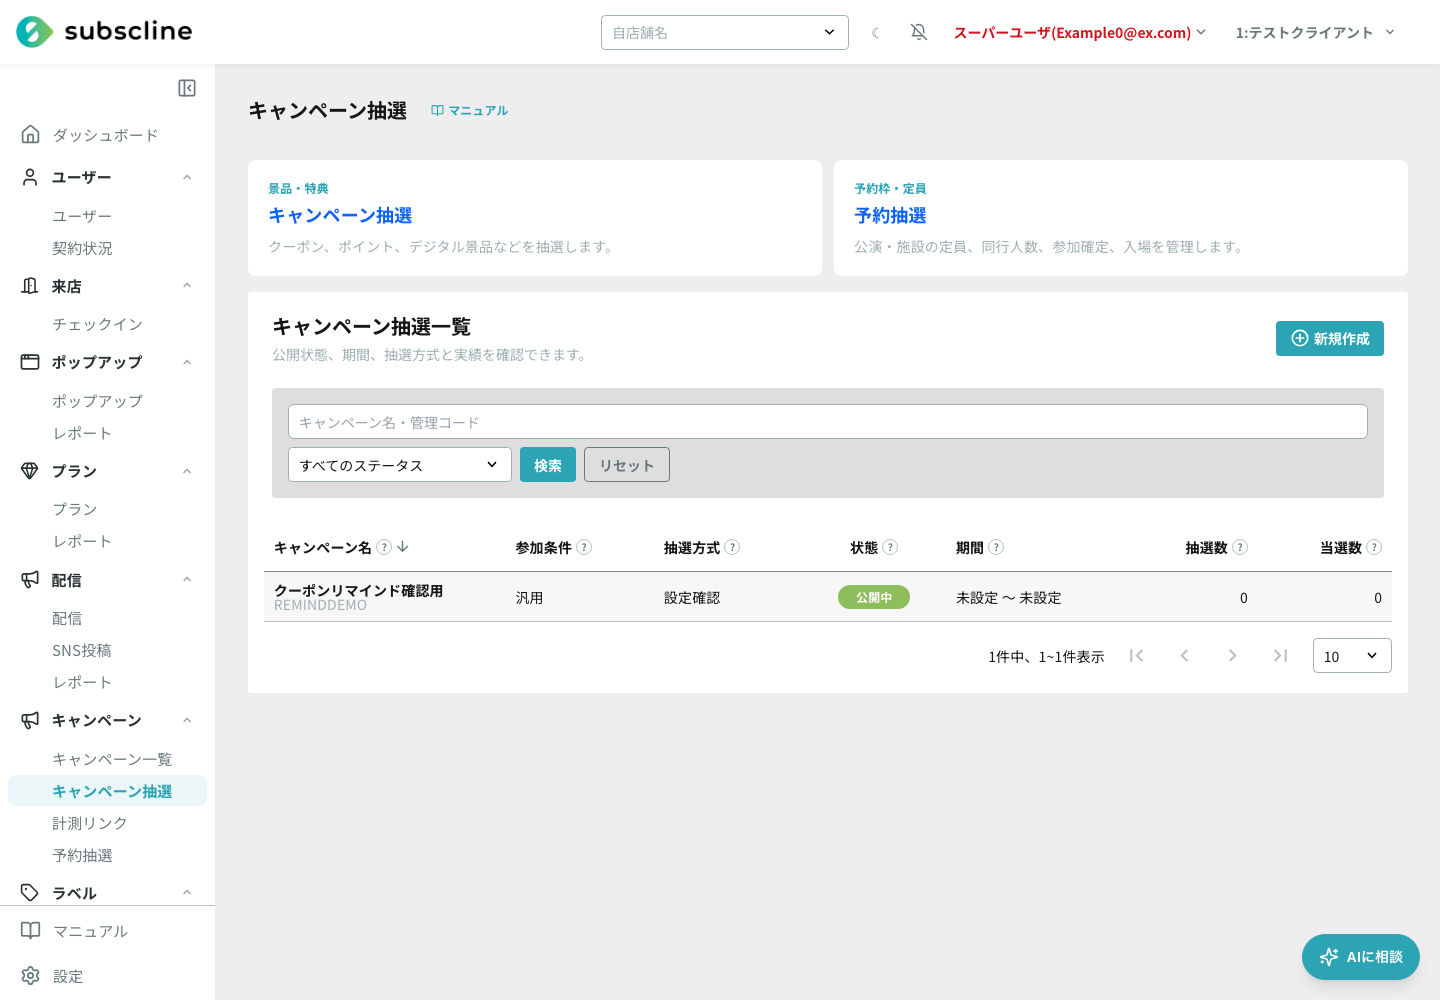Click the 新規作成 button
The height and width of the screenshot is (1000, 1440).
tap(1330, 339)
